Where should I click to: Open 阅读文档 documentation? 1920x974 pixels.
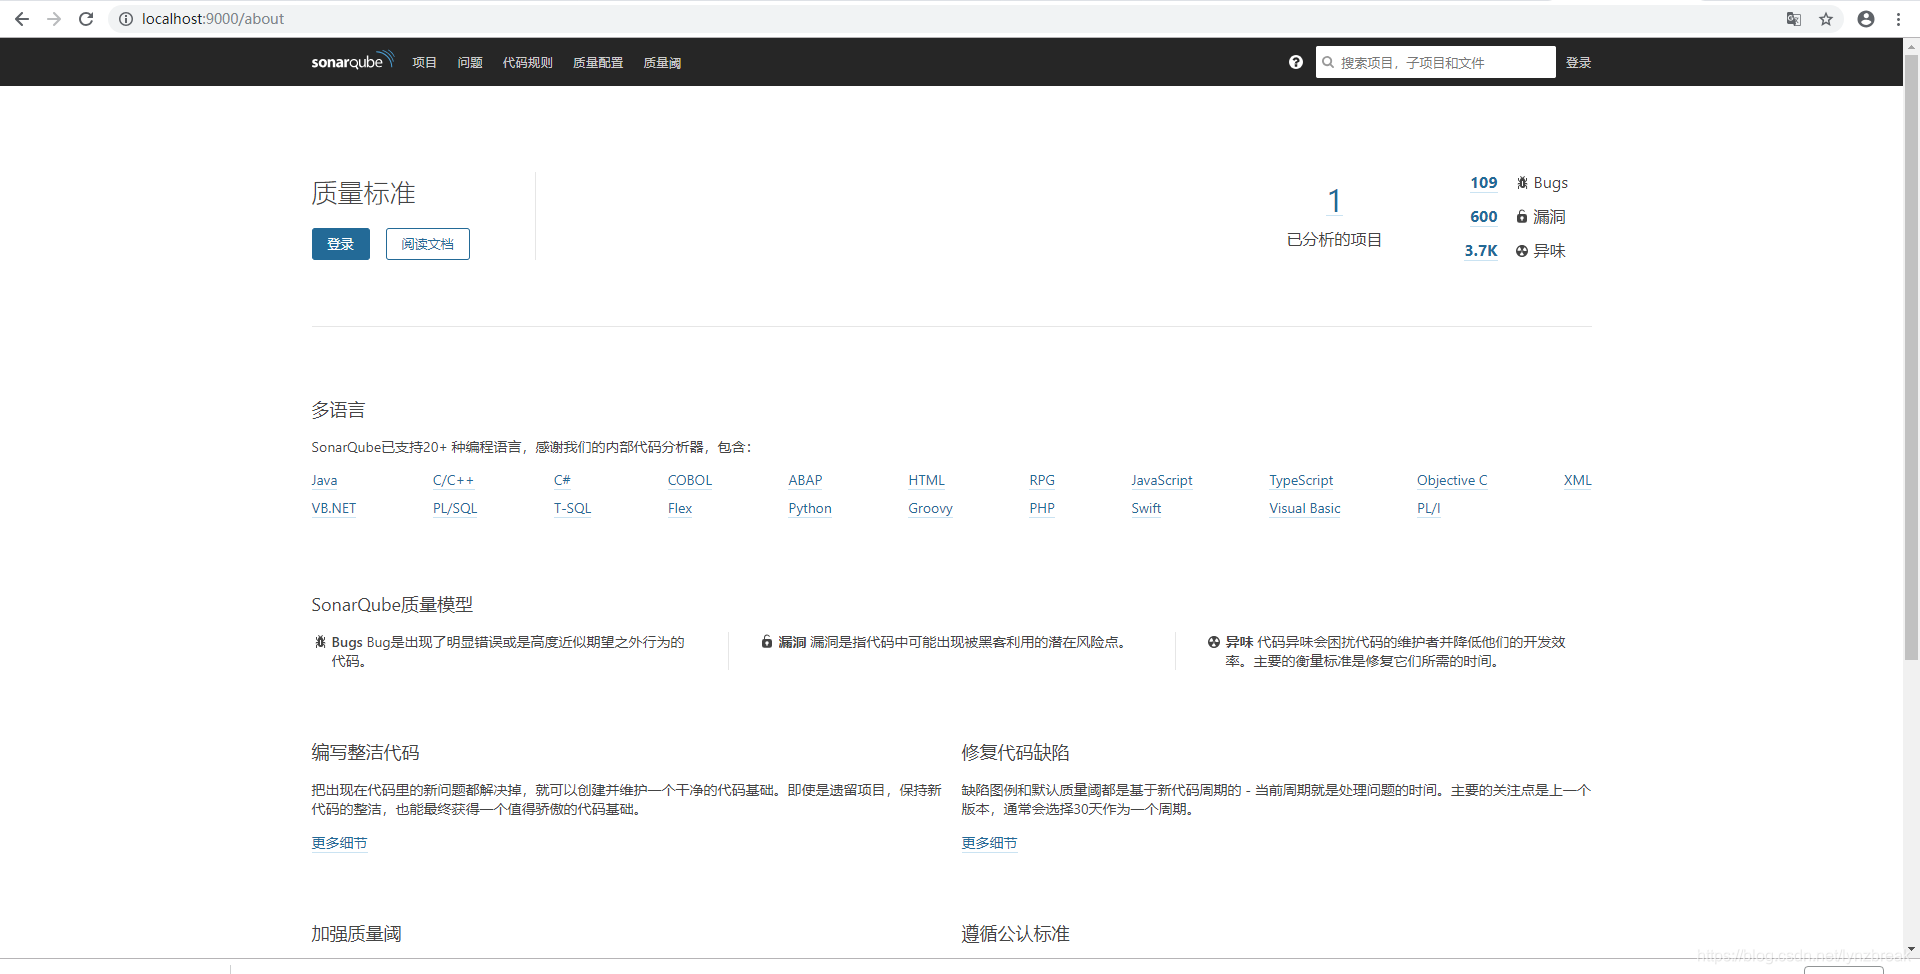pyautogui.click(x=427, y=243)
